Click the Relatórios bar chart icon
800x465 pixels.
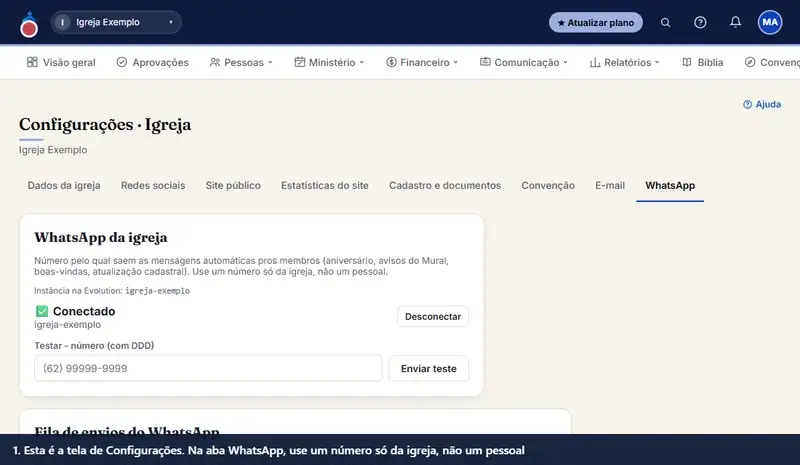595,62
